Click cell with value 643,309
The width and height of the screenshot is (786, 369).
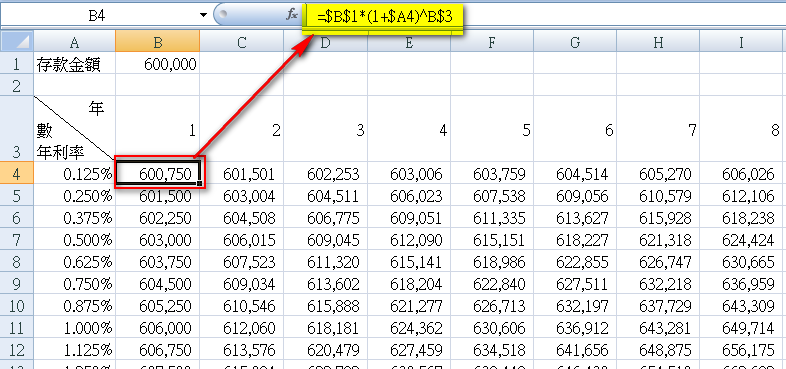tap(741, 306)
